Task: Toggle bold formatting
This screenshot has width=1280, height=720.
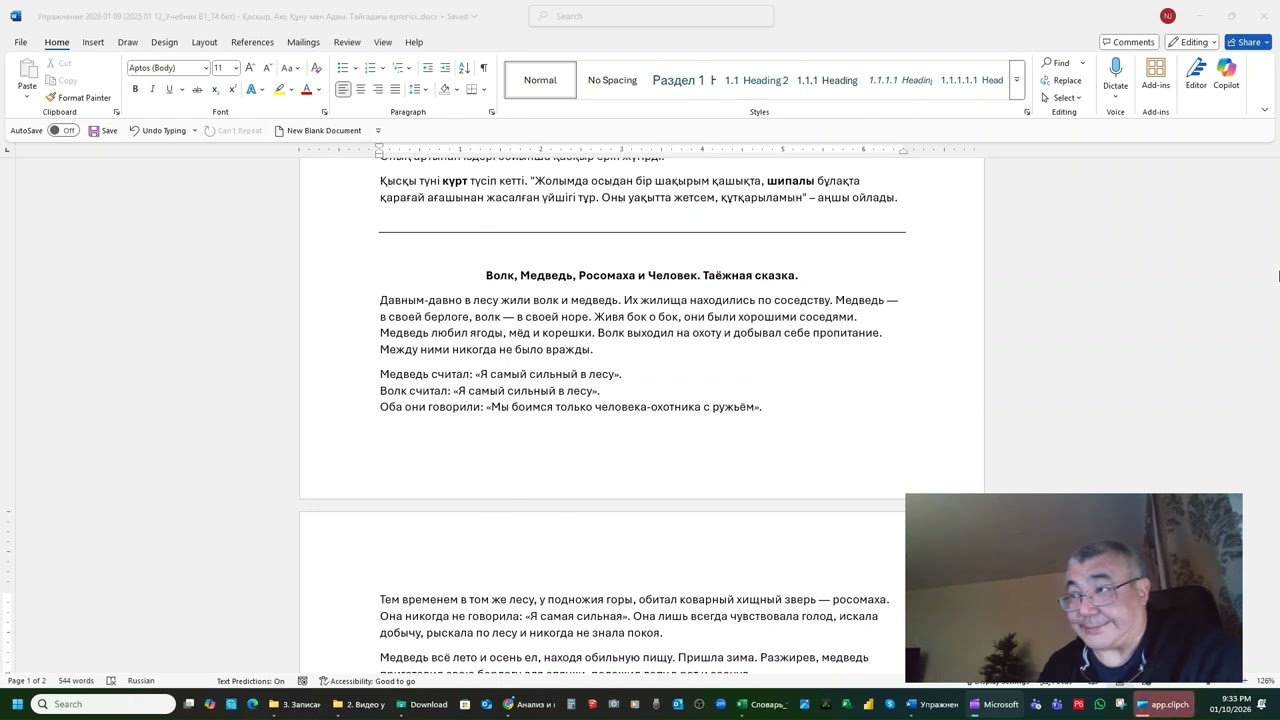Action: click(135, 89)
